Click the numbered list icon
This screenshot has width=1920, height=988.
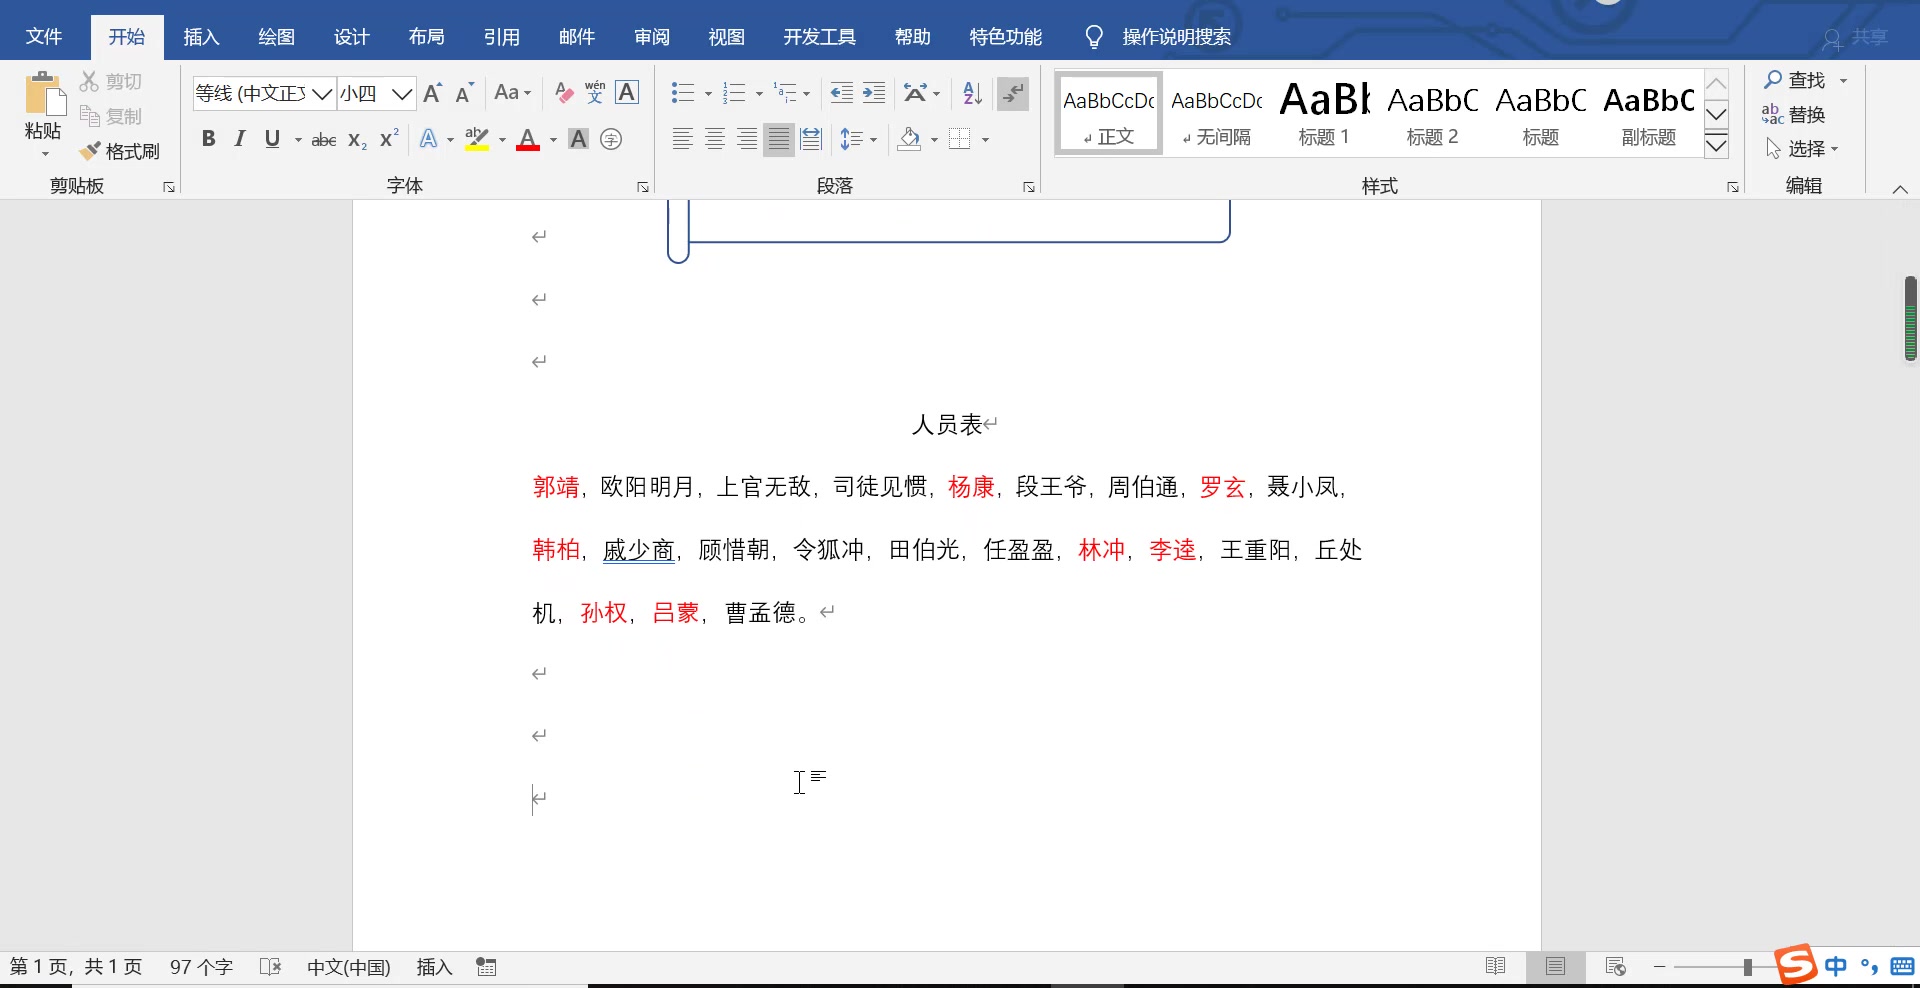[x=735, y=93]
